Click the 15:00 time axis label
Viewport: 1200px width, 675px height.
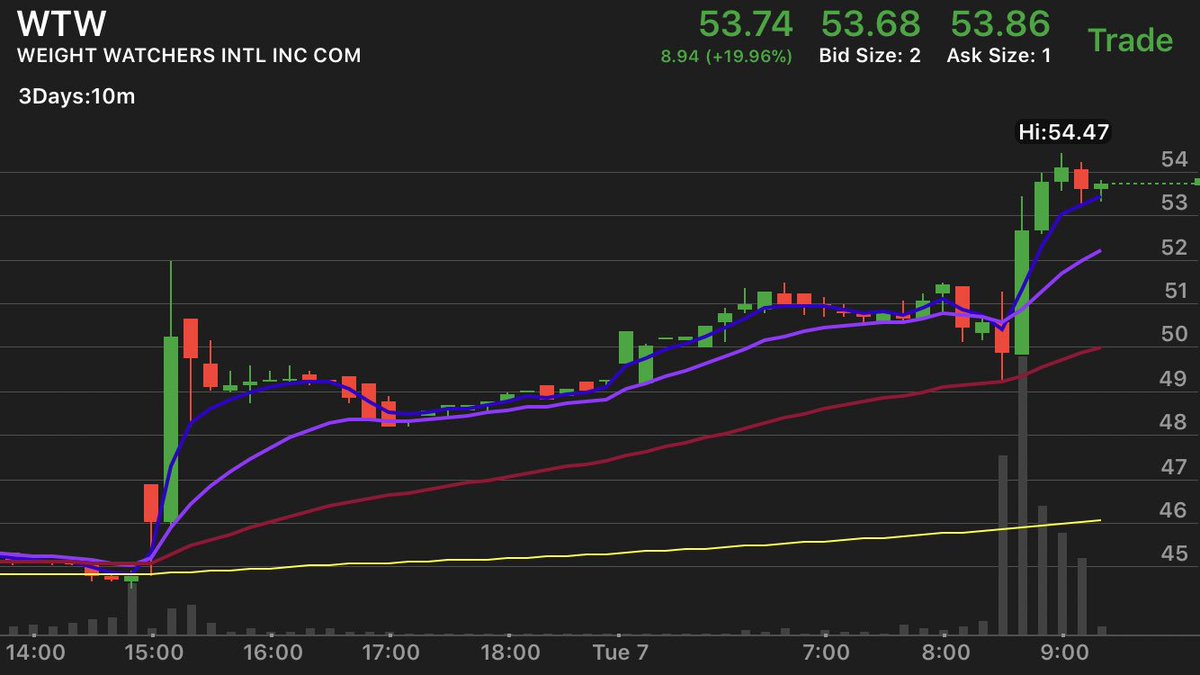(x=153, y=653)
